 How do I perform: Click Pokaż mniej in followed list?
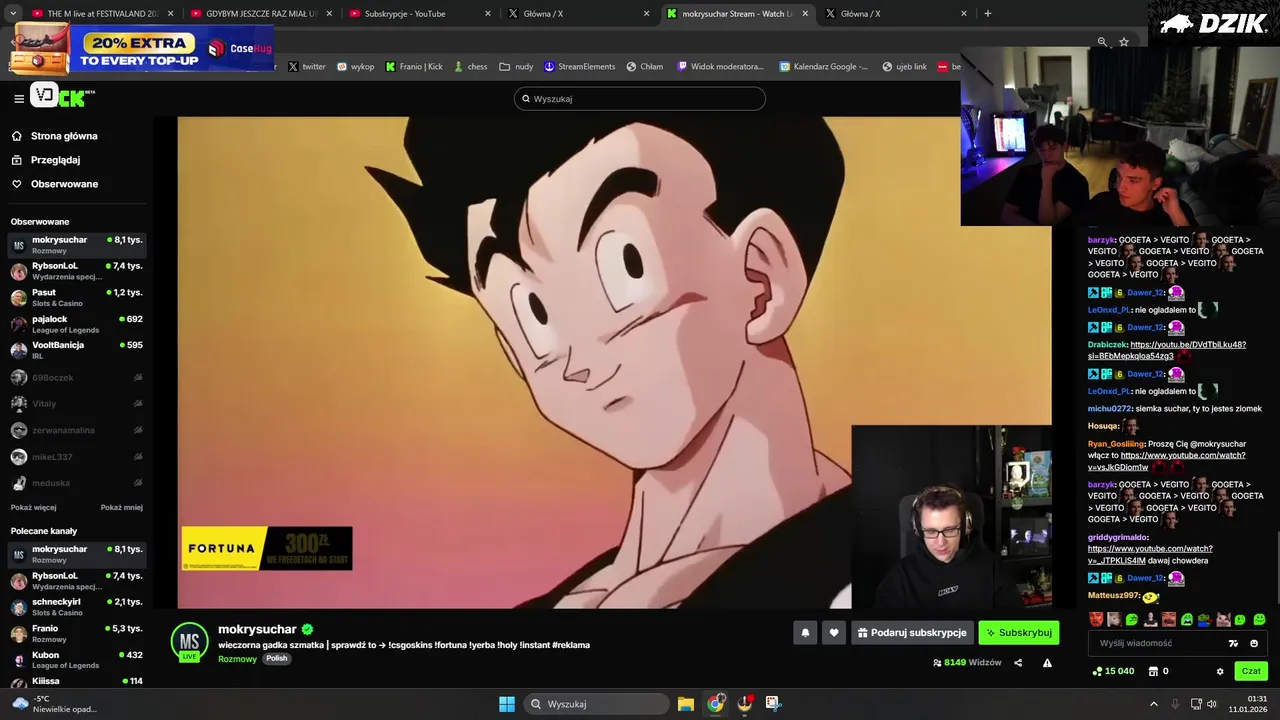(122, 507)
